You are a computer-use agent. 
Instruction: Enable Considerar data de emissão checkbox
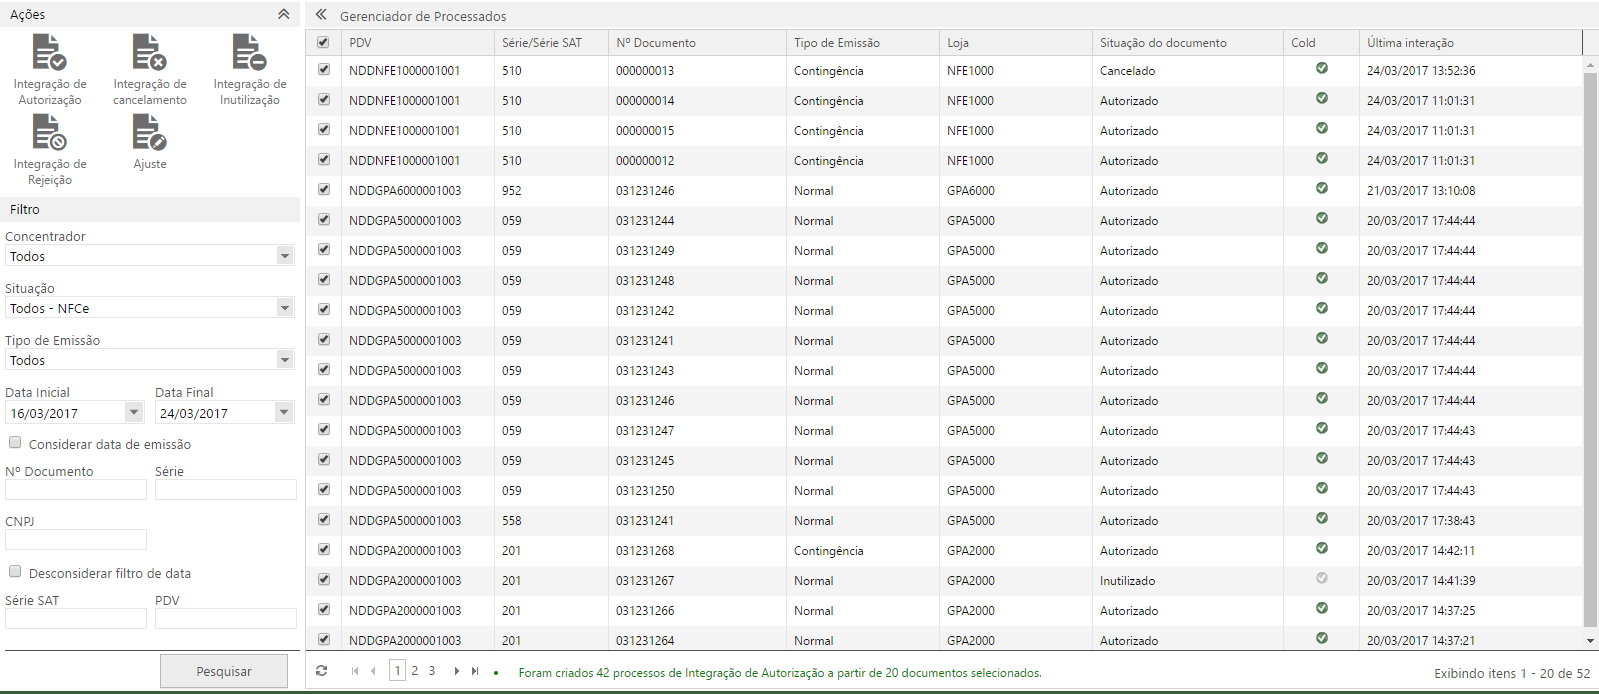(x=15, y=443)
